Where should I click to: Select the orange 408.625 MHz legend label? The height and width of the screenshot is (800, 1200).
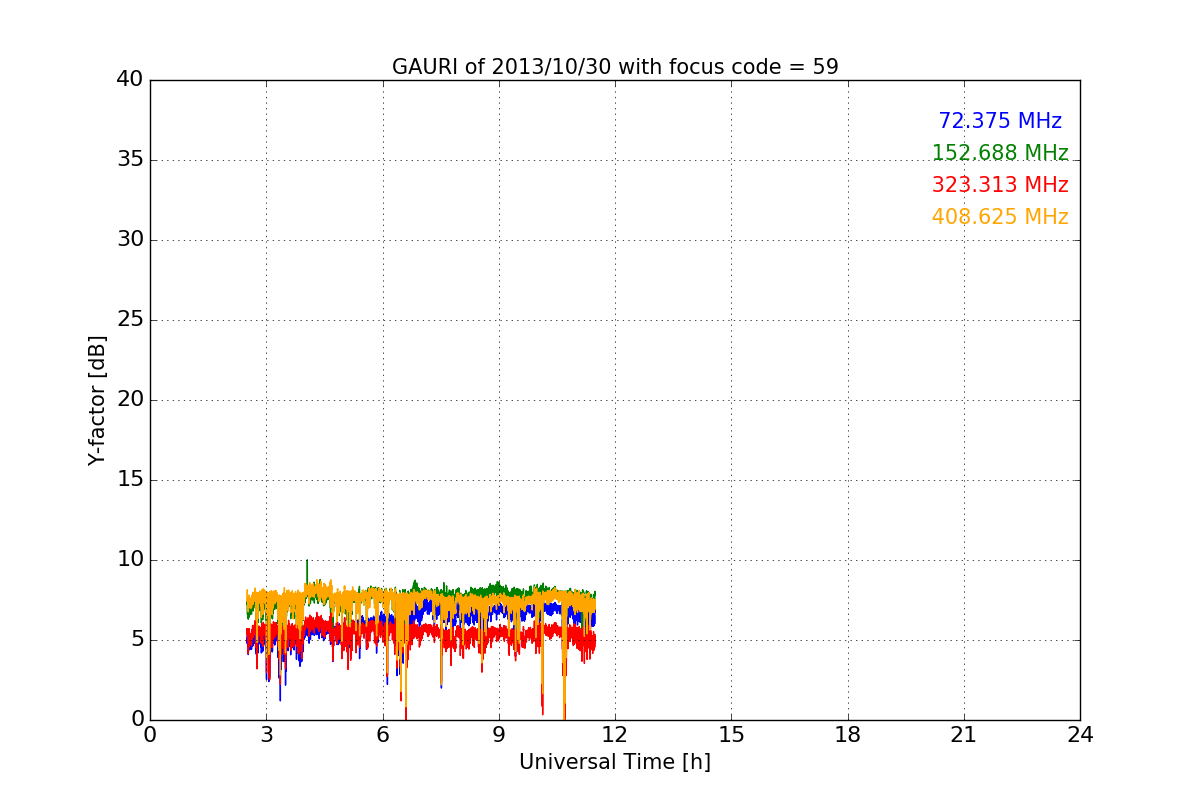(1000, 217)
